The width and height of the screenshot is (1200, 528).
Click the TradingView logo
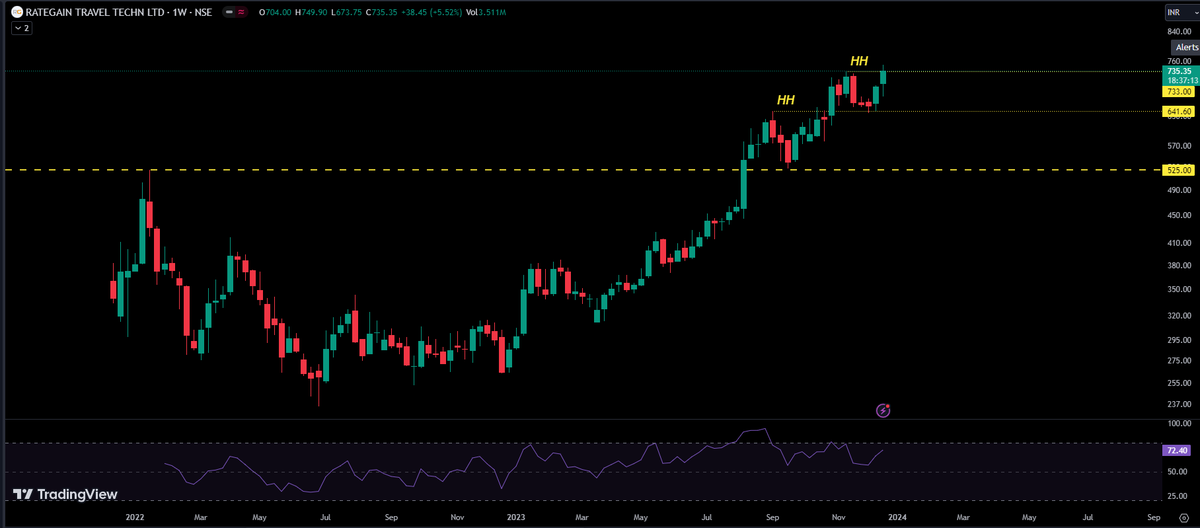click(x=65, y=494)
